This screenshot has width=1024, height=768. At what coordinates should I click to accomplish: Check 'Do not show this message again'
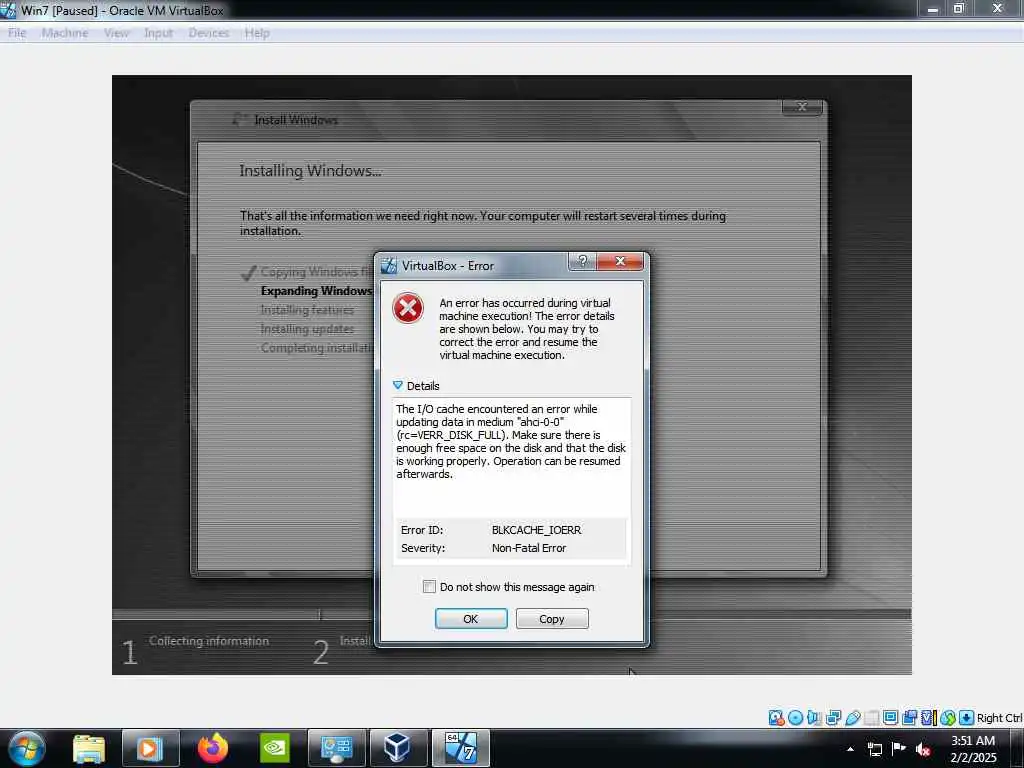click(429, 586)
